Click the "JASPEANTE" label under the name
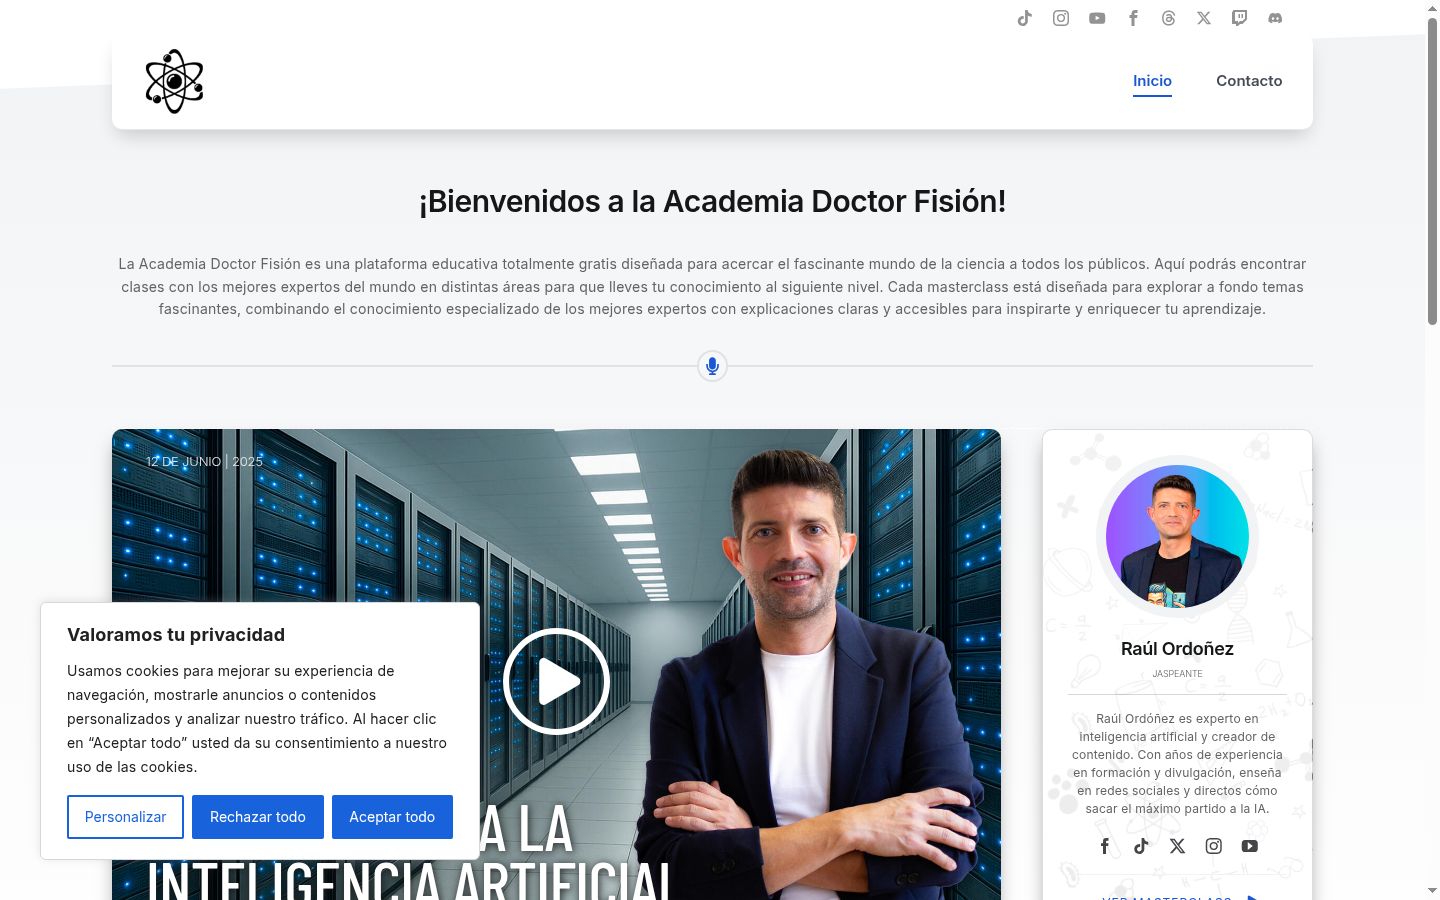Screen dimensions: 1440x900 (x=1177, y=674)
